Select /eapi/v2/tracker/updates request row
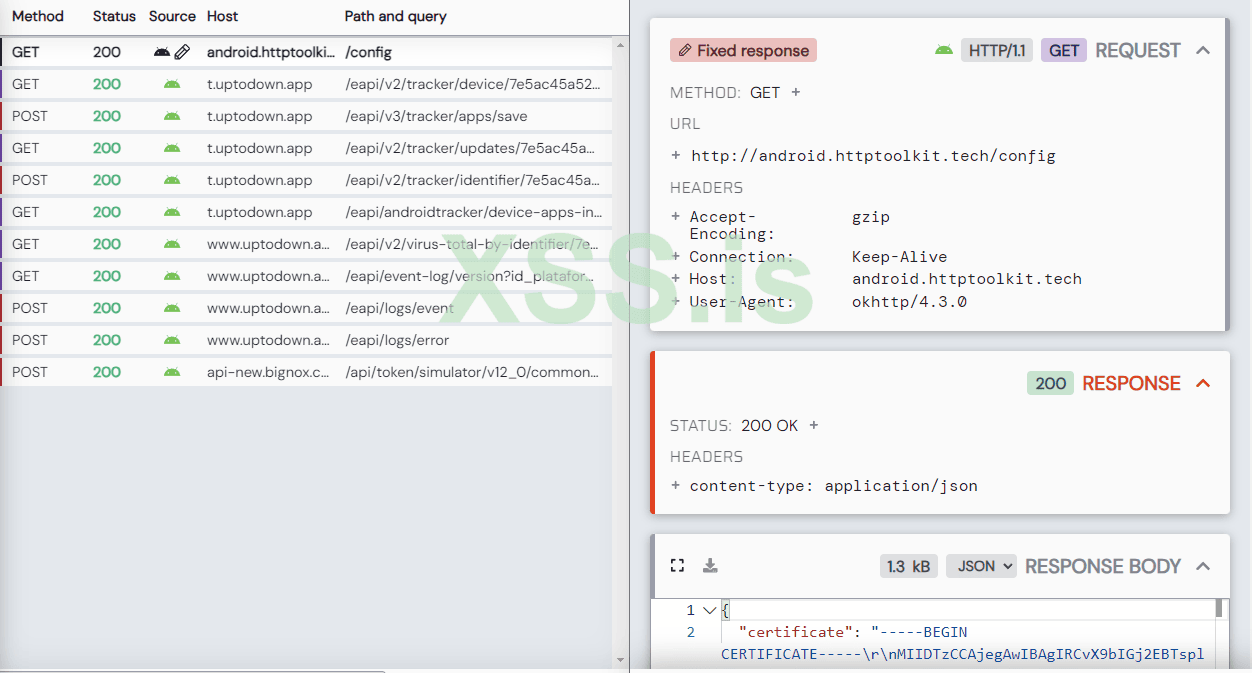The image size is (1252, 673). pos(306,148)
